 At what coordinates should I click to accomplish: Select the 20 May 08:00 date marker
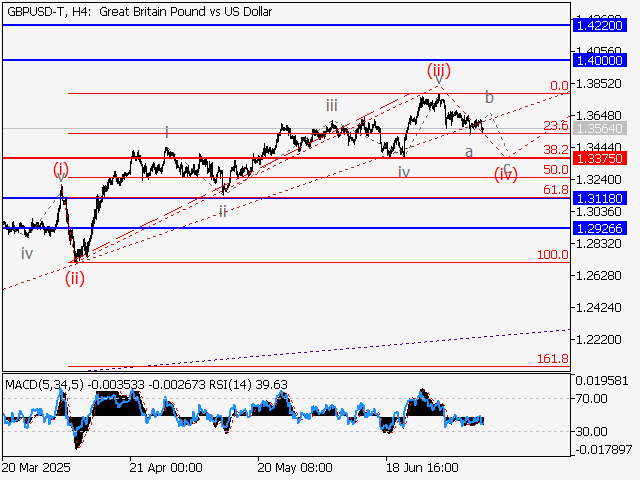point(294,467)
